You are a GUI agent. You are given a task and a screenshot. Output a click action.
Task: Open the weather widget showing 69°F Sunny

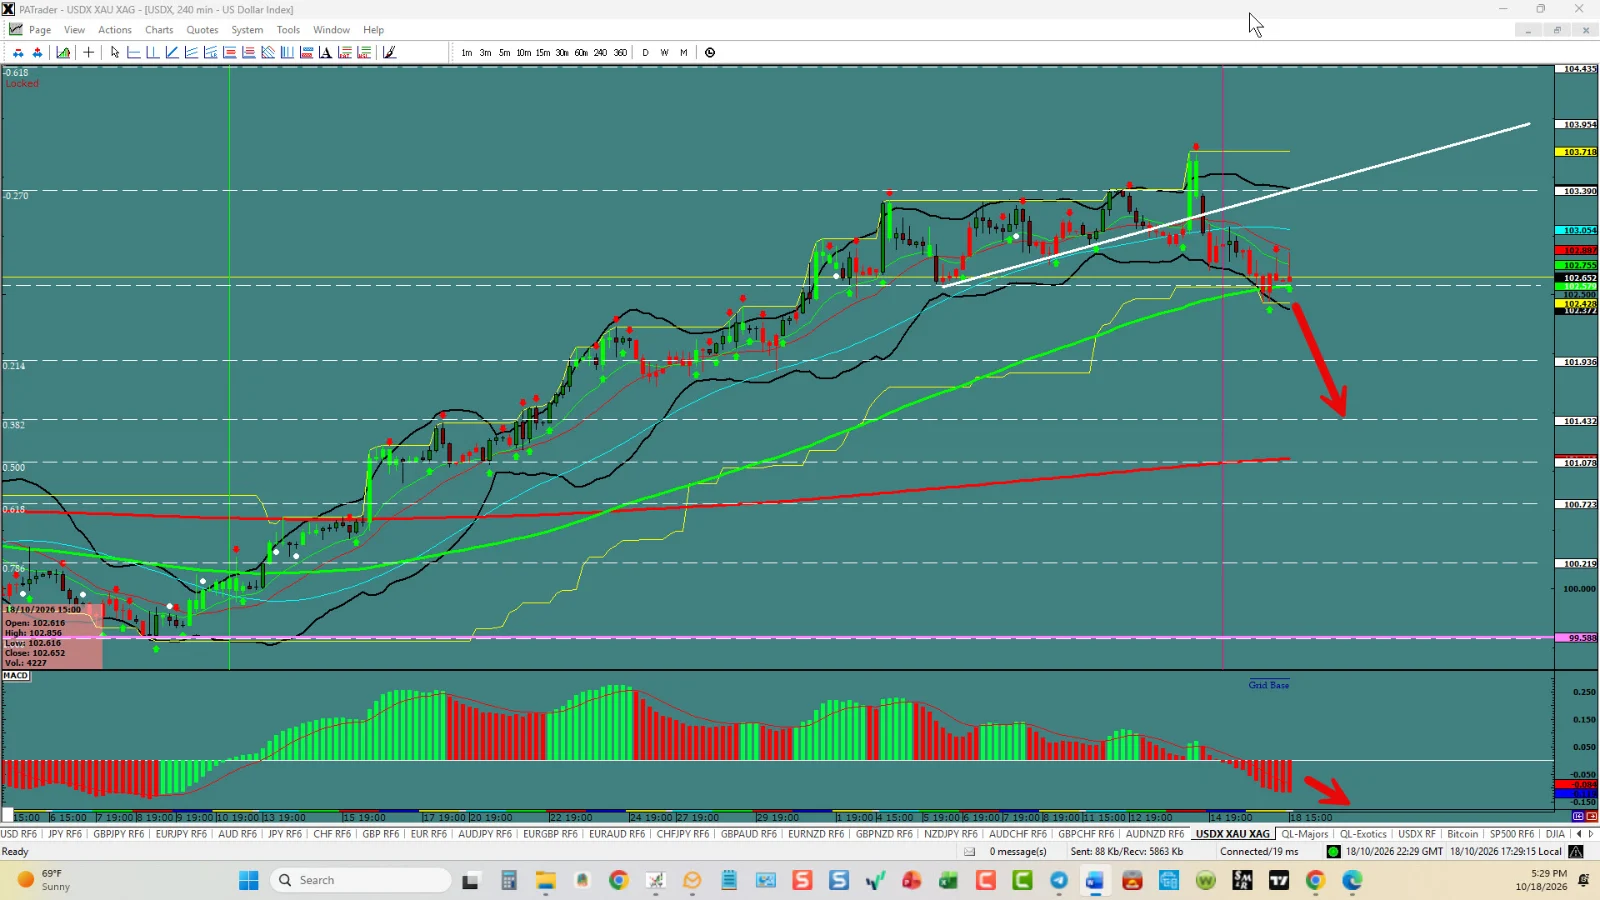pyautogui.click(x=45, y=880)
